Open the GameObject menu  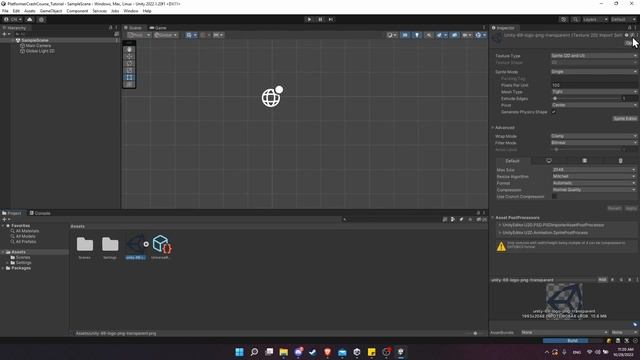click(x=51, y=11)
